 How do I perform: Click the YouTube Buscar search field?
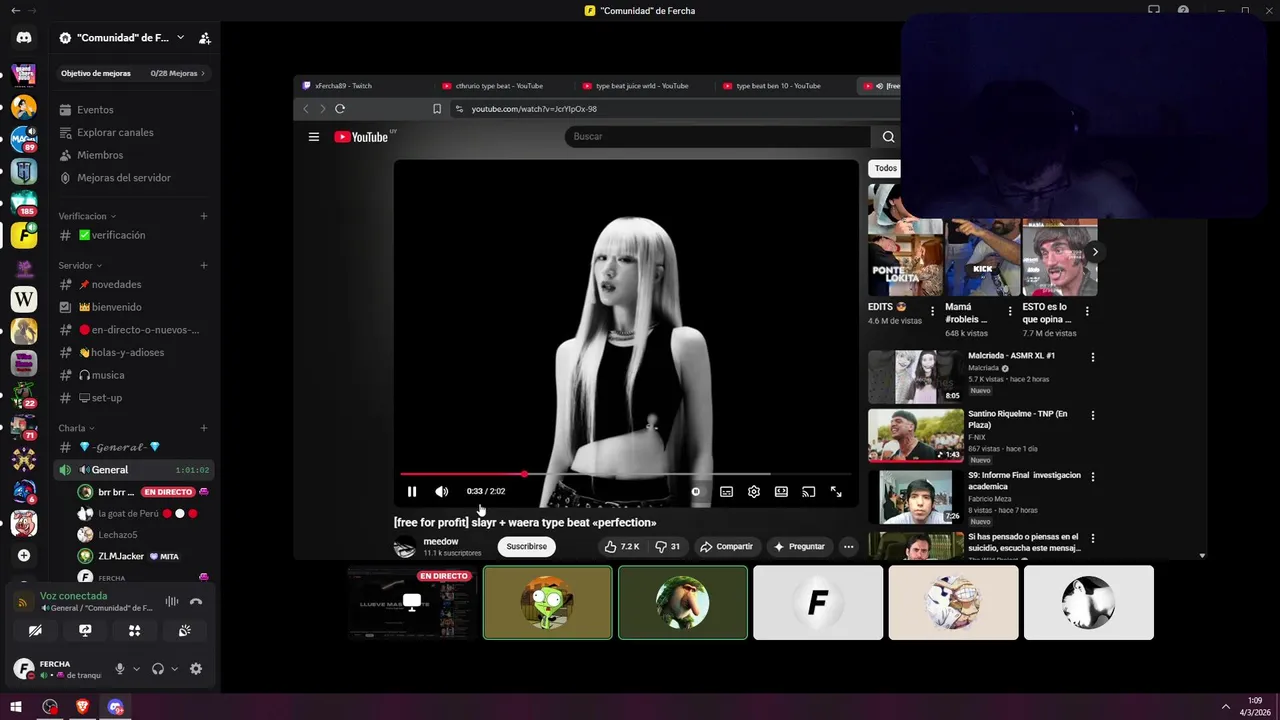pyautogui.click(x=717, y=137)
